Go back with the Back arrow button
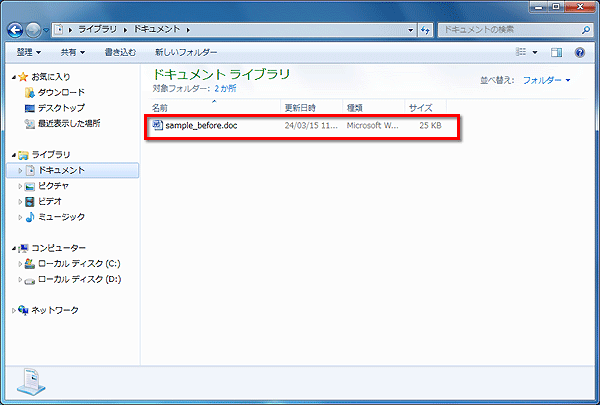This screenshot has width=600, height=405. [15, 30]
